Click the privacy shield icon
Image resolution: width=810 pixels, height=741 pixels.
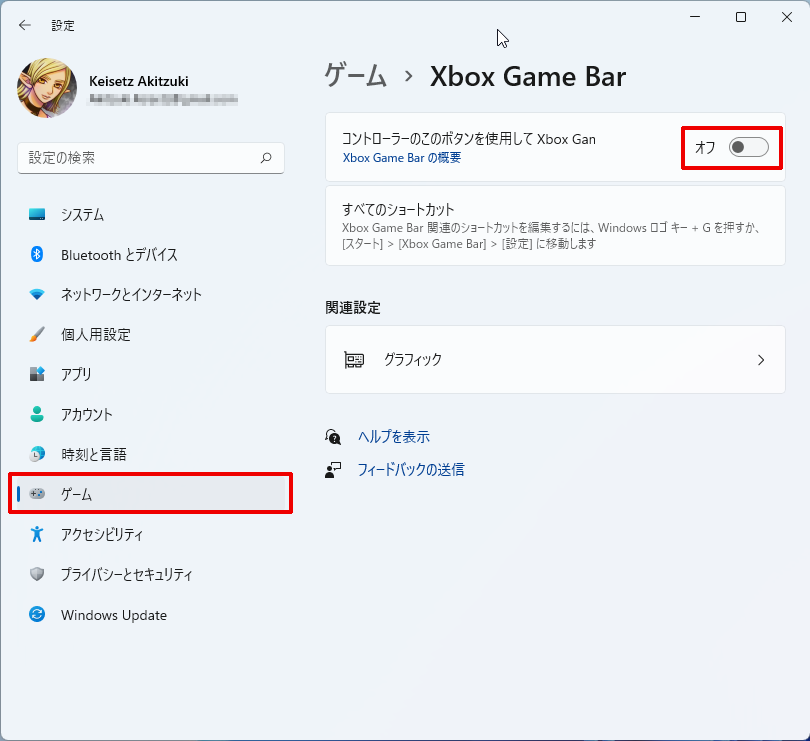(37, 574)
